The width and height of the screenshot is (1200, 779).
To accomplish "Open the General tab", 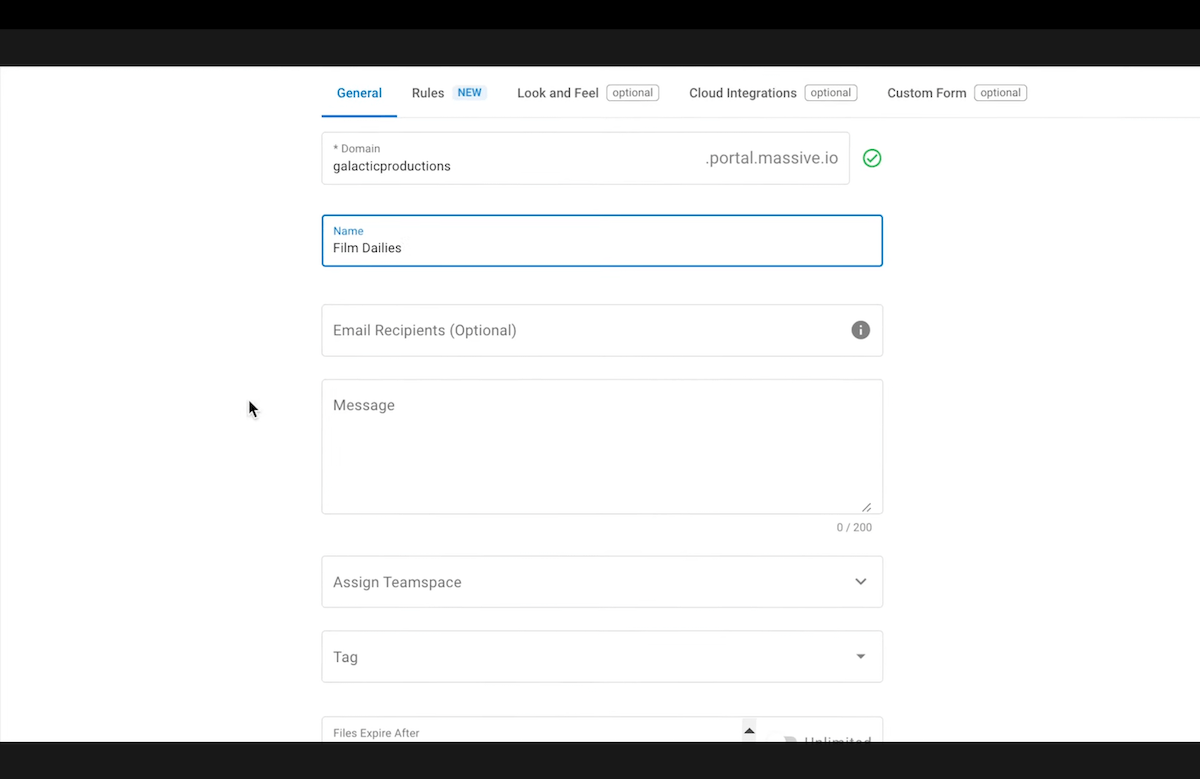I will [359, 93].
